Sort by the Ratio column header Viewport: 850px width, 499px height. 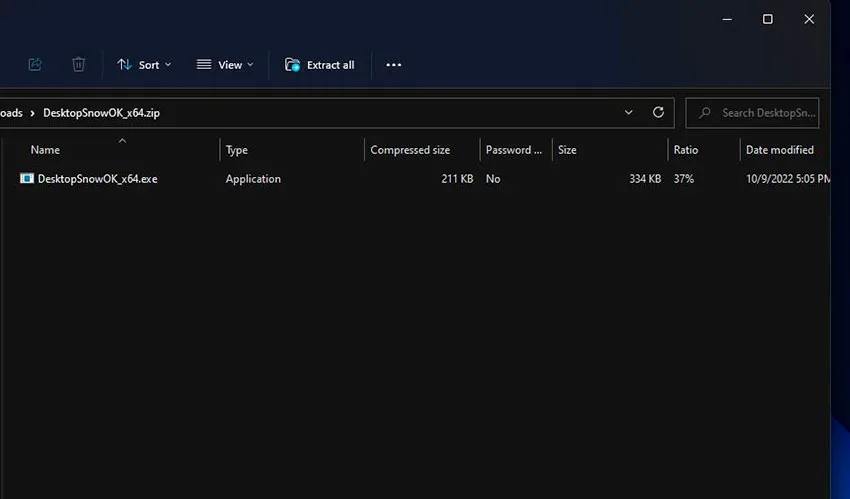(686, 150)
